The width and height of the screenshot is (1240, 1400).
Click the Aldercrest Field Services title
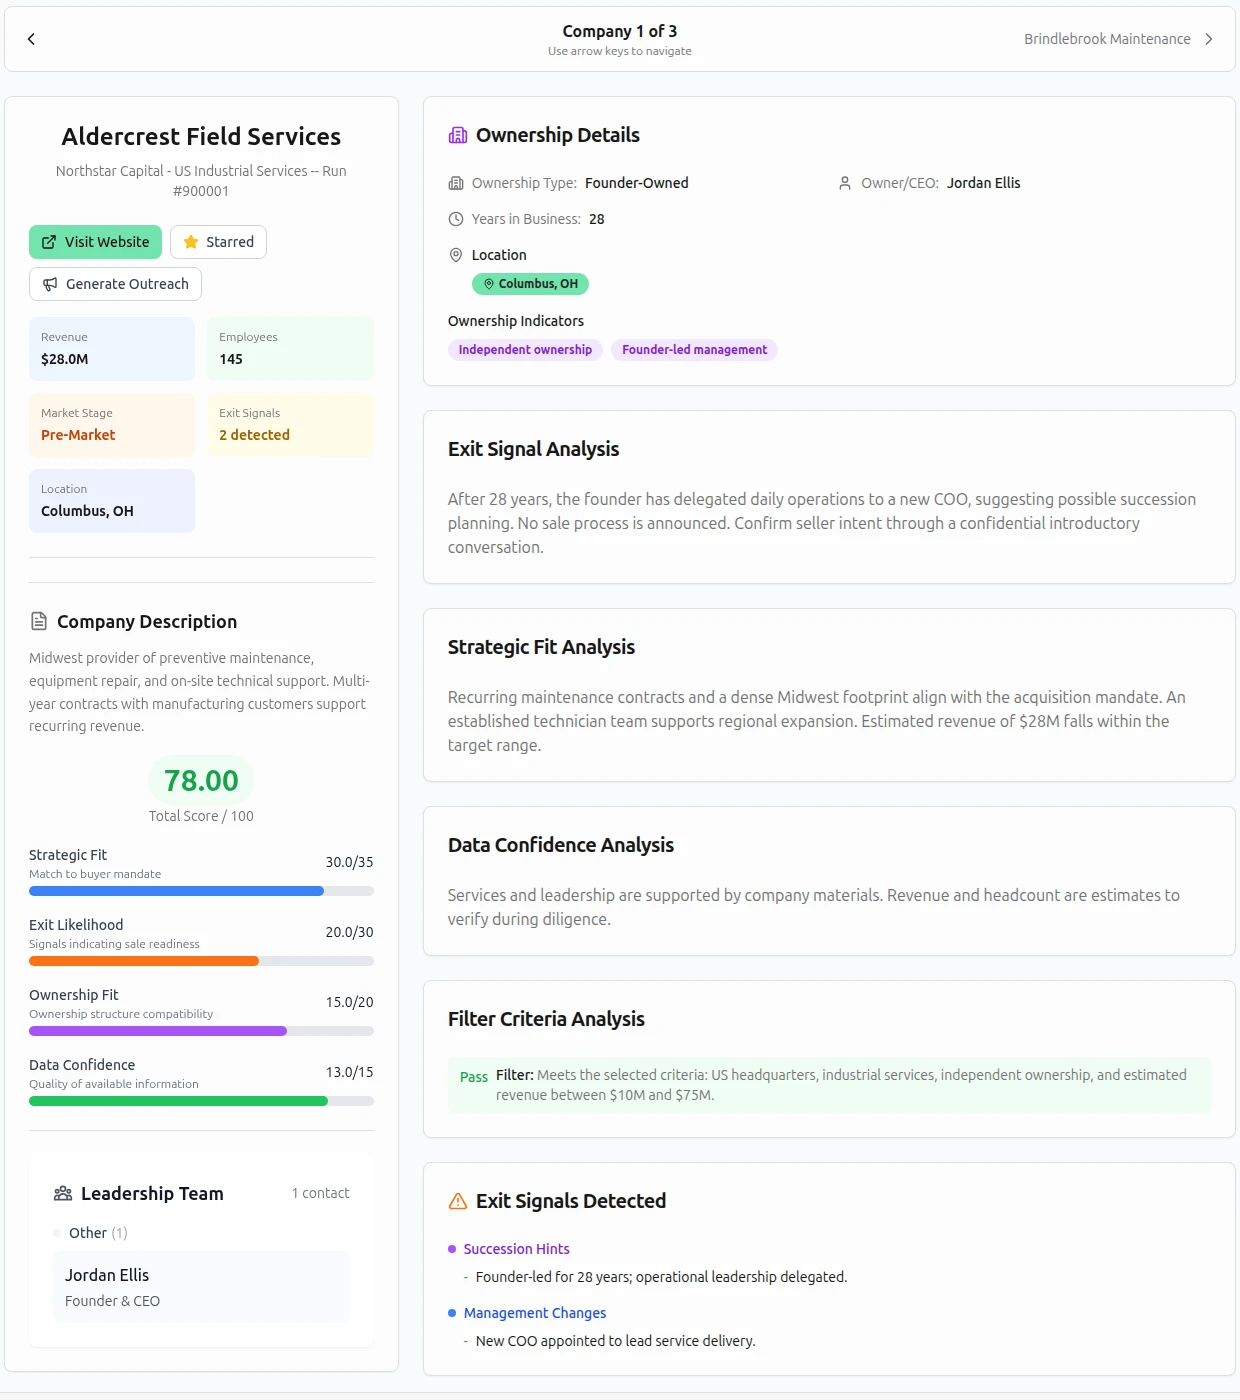[x=201, y=136]
